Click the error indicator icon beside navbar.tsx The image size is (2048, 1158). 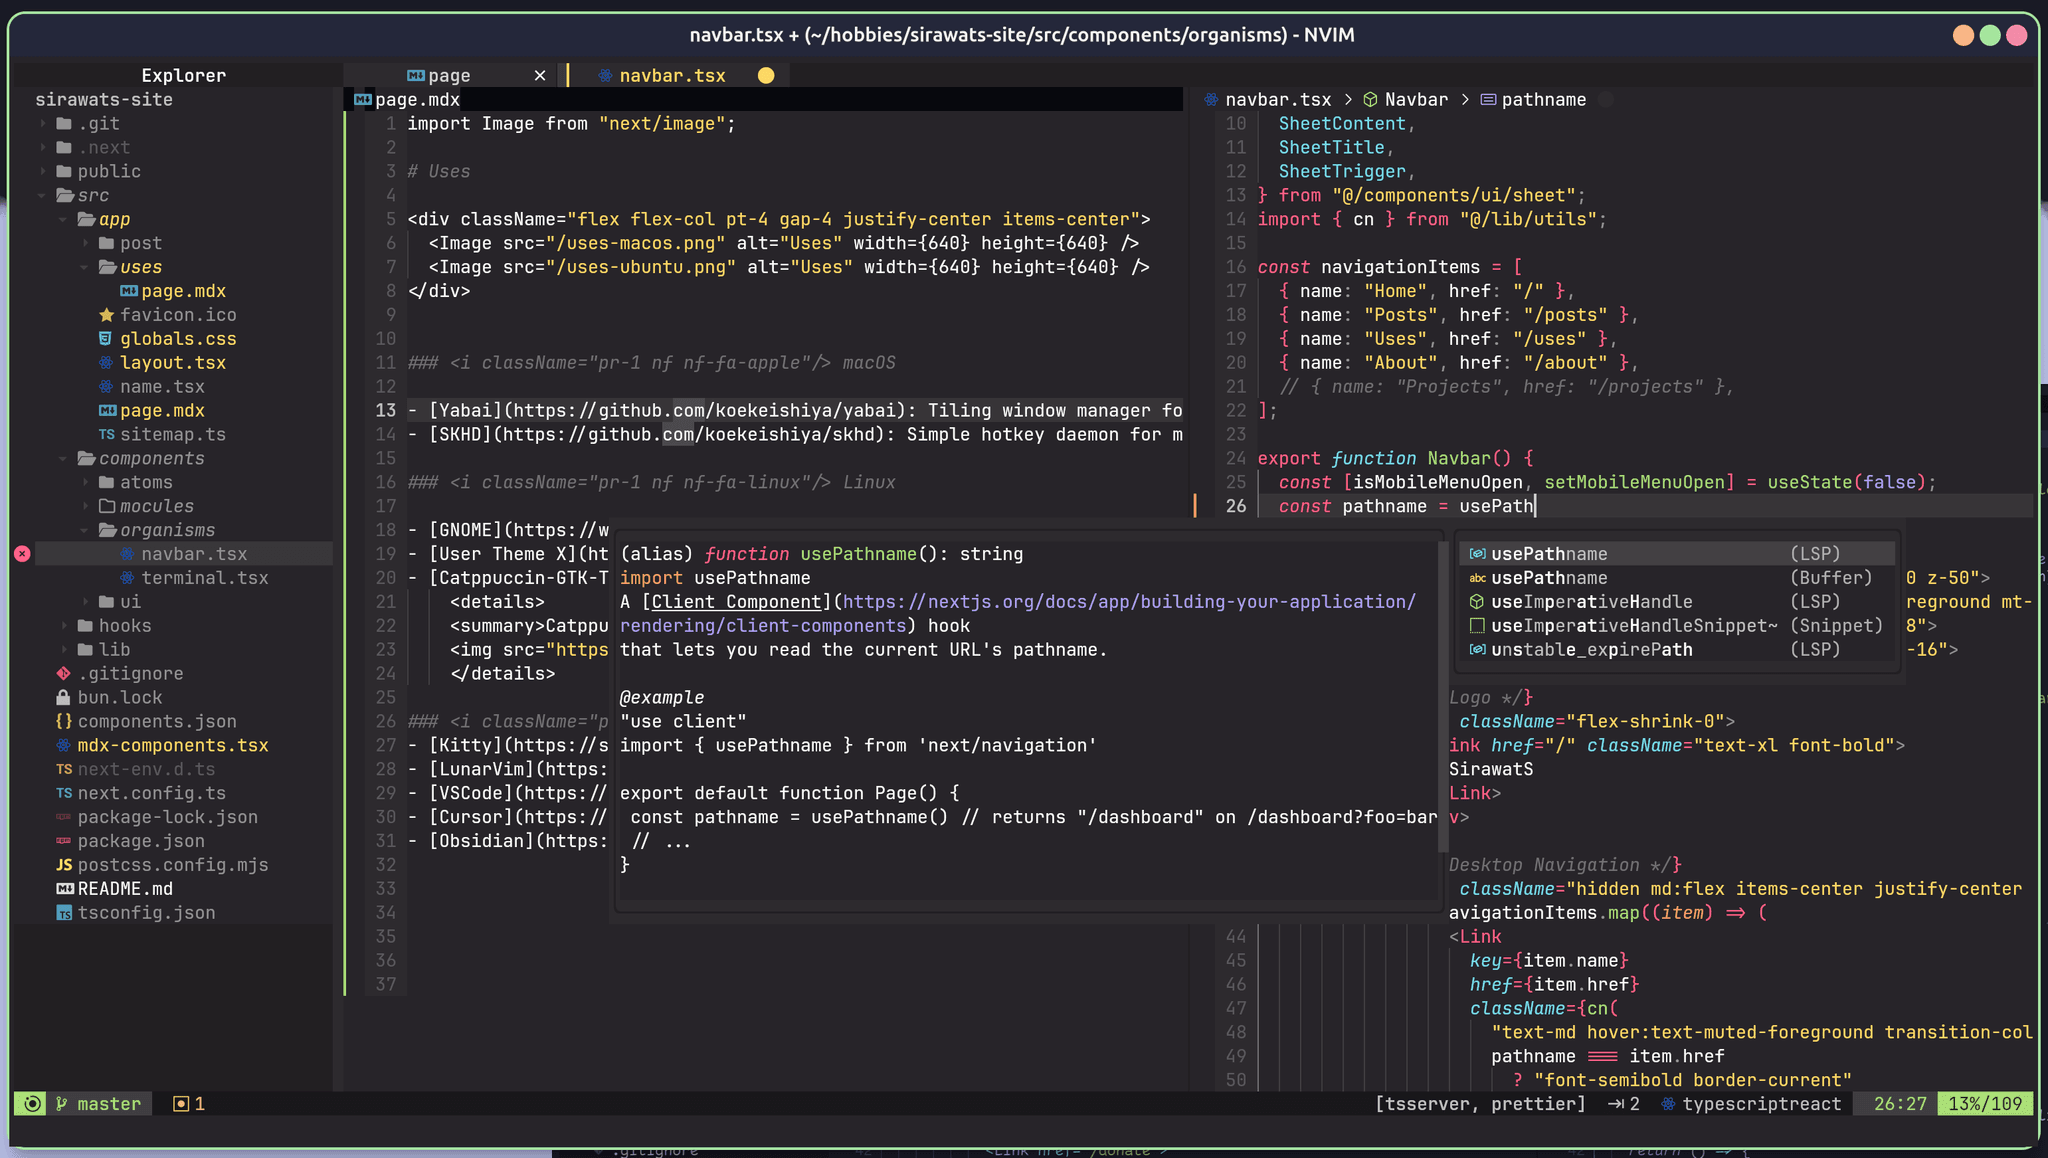click(22, 554)
